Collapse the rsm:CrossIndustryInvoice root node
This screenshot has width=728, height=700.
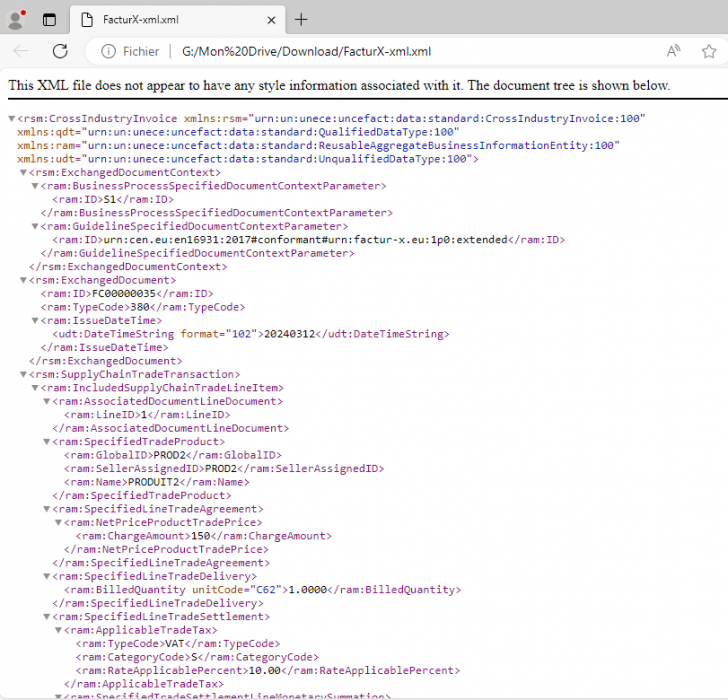(x=12, y=119)
